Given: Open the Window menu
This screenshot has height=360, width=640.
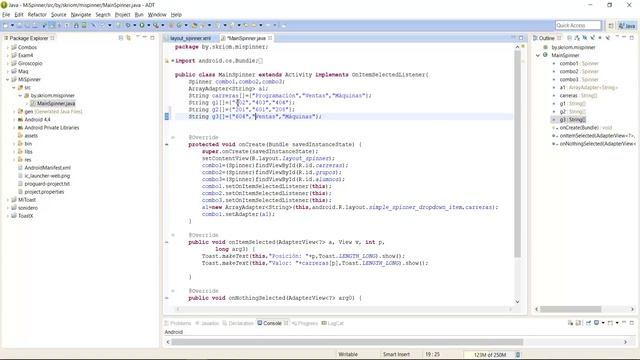Looking at the screenshot, I should click(157, 15).
